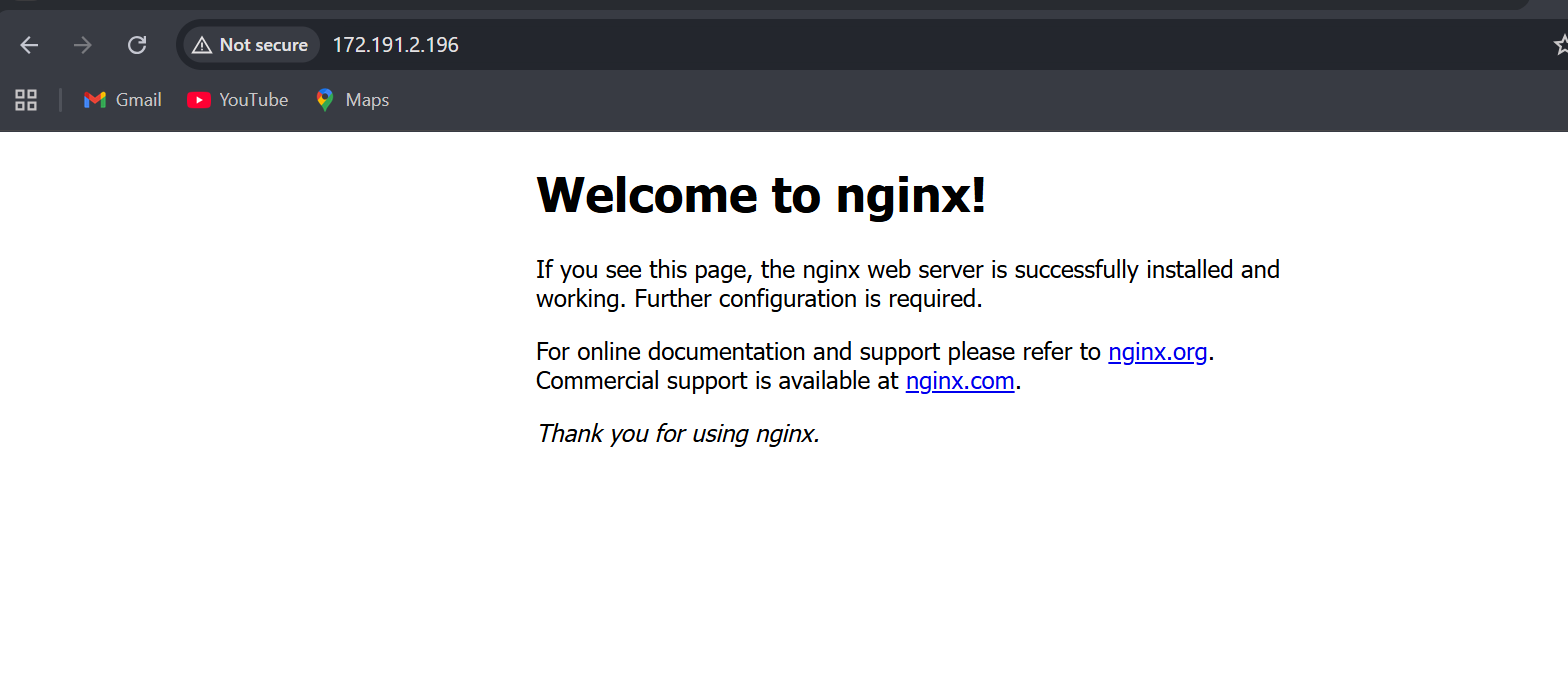Click the "Welcome to nginx!" heading
1568x694 pixels.
pos(761,194)
